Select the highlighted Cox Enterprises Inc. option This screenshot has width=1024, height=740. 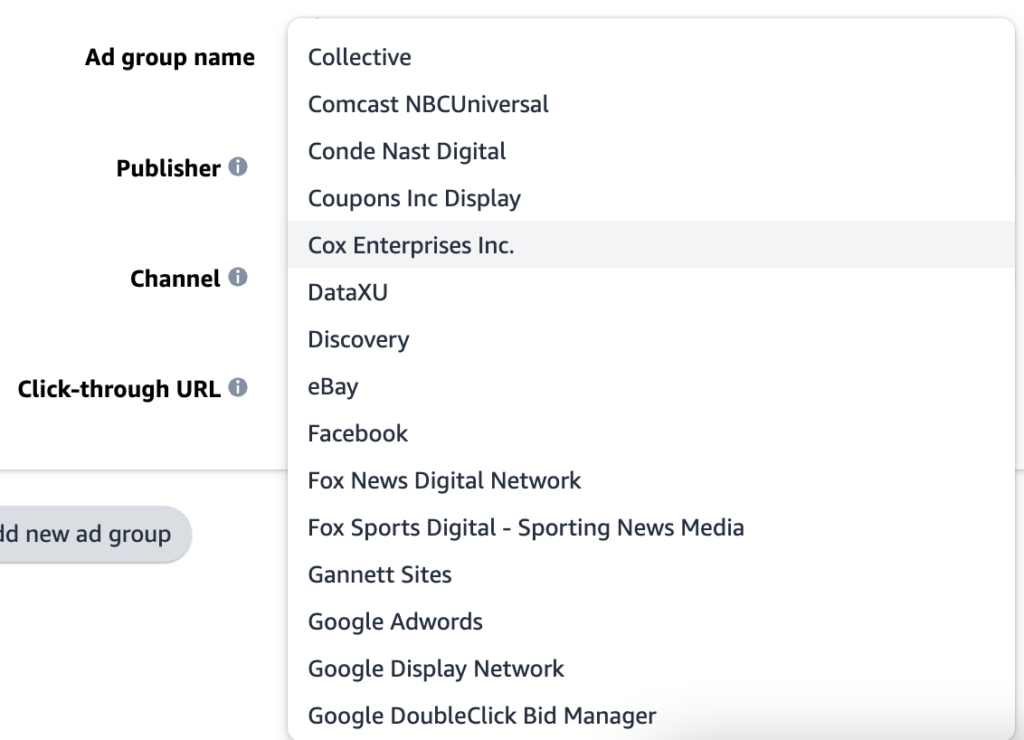(x=411, y=245)
